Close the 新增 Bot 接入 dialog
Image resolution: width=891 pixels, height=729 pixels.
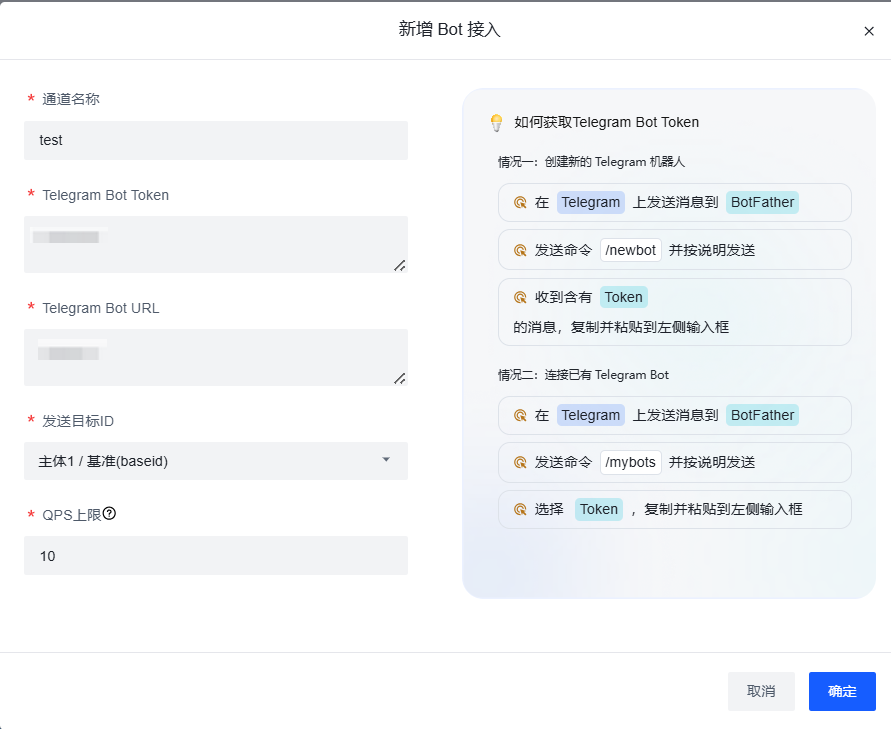click(x=869, y=31)
